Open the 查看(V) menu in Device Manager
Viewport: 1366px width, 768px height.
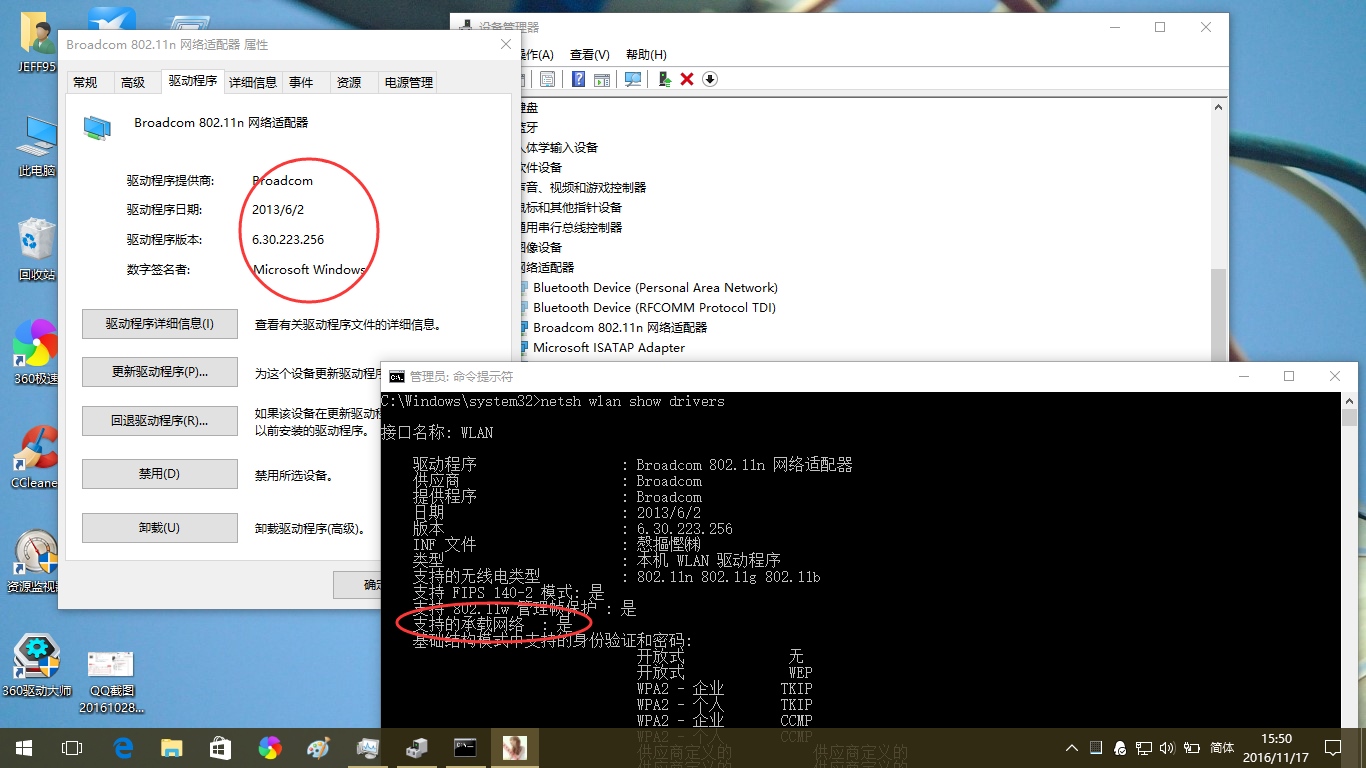click(589, 55)
